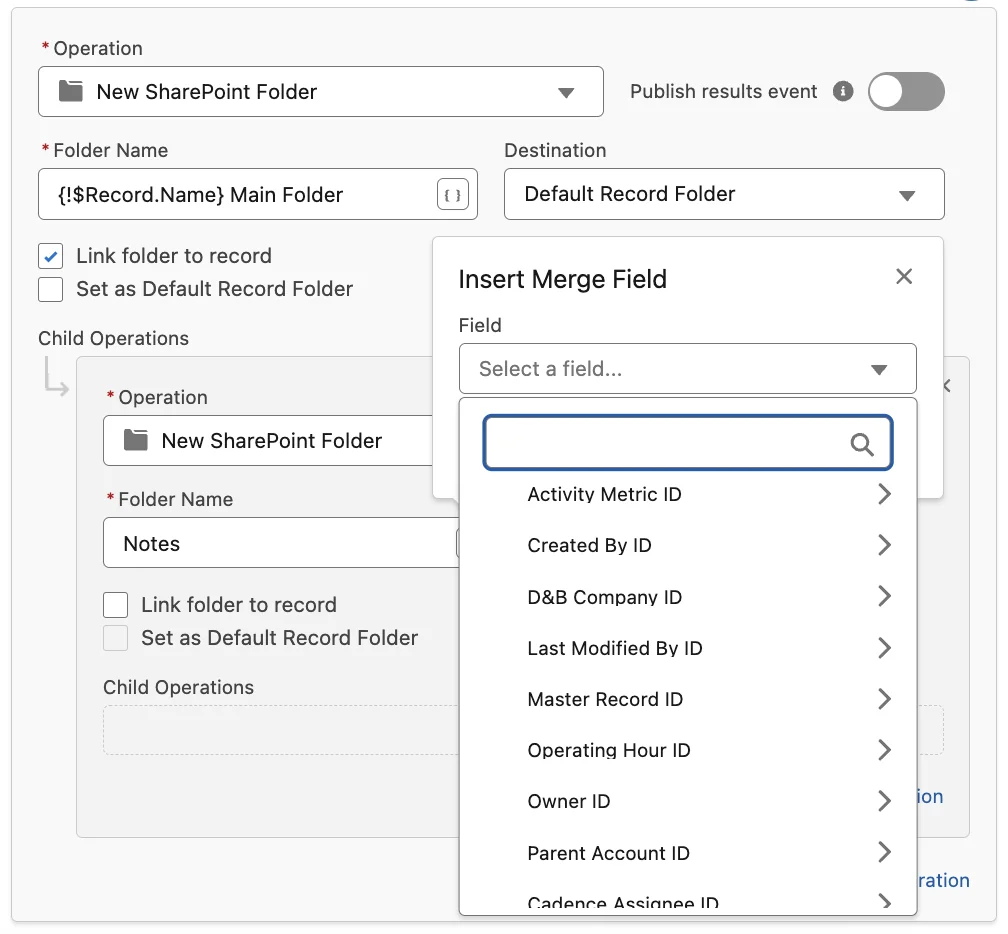This screenshot has width=1008, height=934.
Task: Click the merge field braces icon in Folder Name
Action: 453,194
